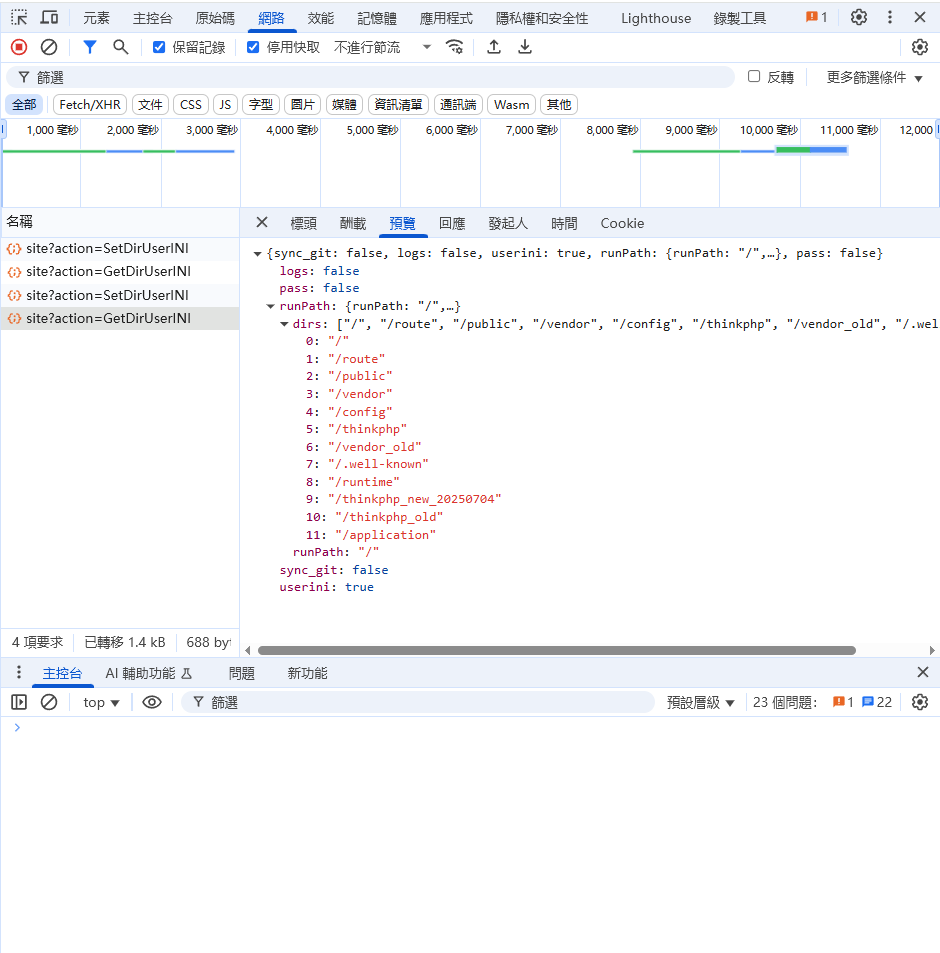
Task: Open the Payload tab
Action: [x=353, y=223]
